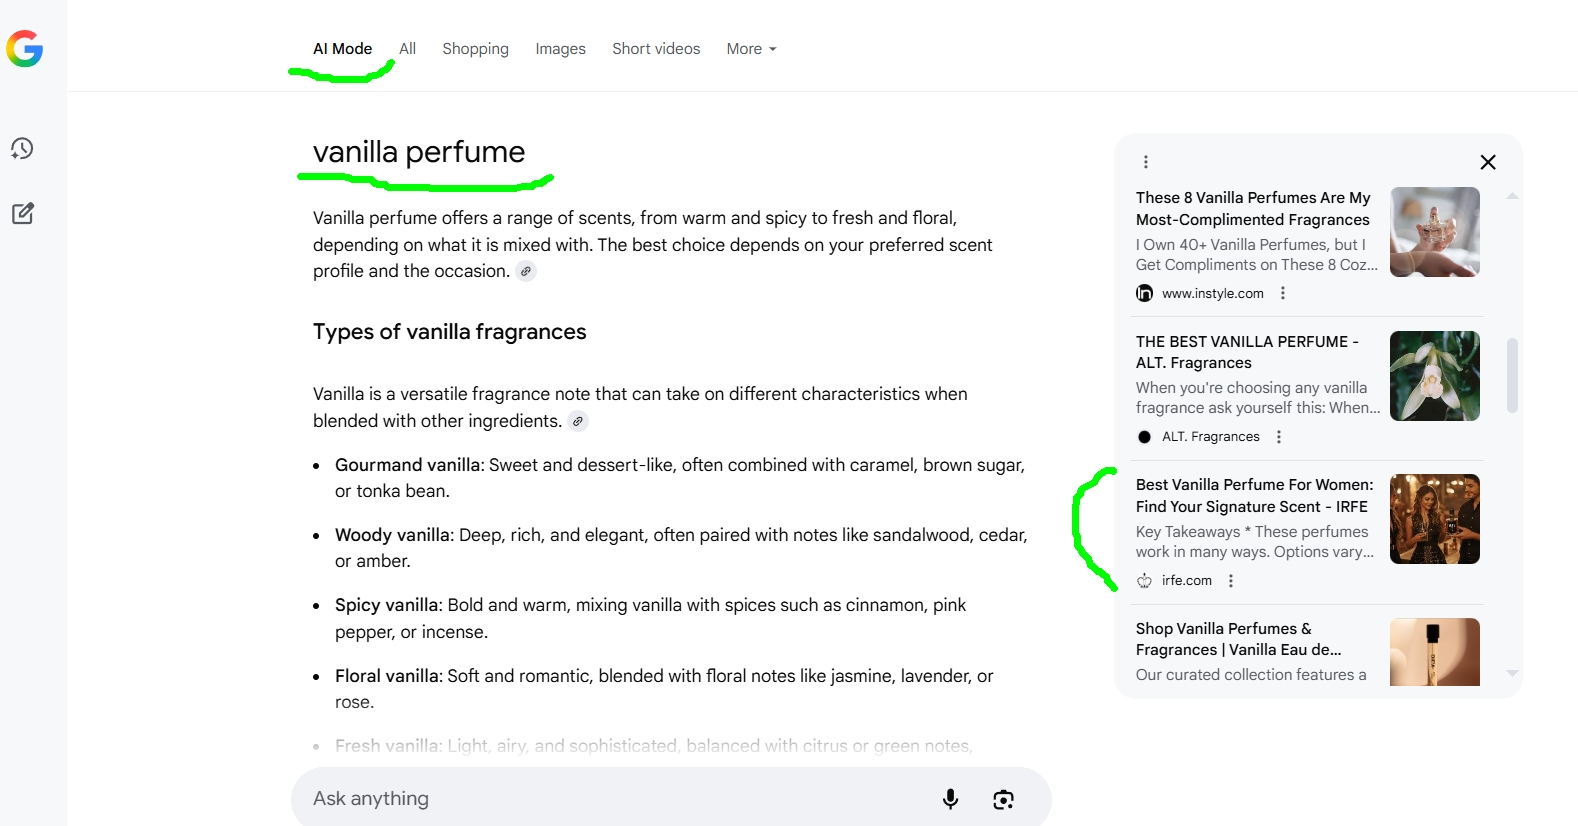Click the sources panel scroll down arrow
The image size is (1578, 826).
[1512, 673]
